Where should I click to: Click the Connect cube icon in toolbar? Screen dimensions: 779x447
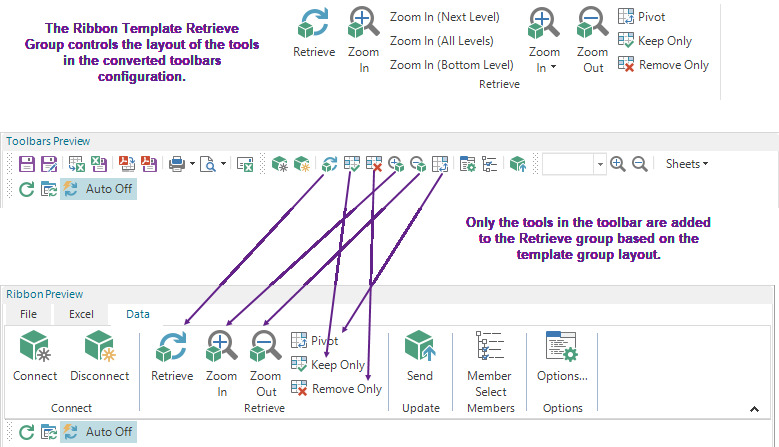[x=279, y=164]
